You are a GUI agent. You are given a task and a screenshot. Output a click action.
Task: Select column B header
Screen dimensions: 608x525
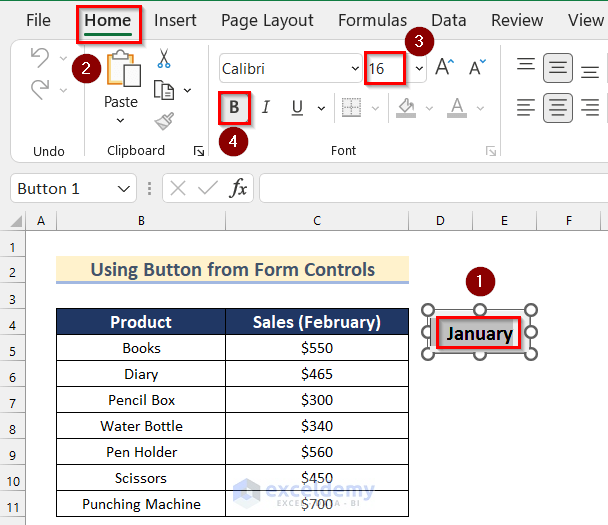point(141,221)
